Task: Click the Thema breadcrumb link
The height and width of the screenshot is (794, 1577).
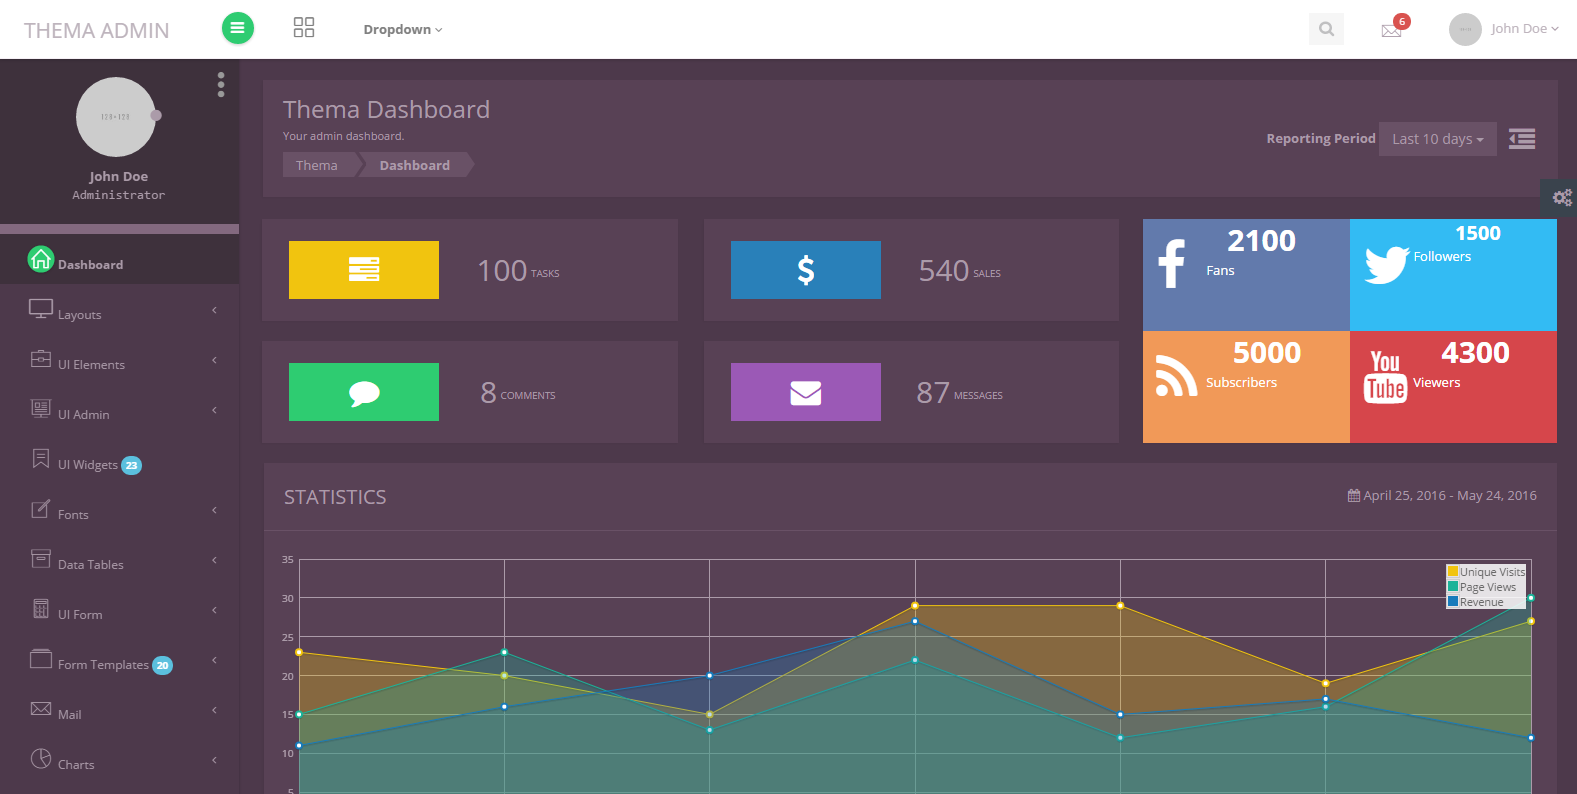Action: click(317, 165)
